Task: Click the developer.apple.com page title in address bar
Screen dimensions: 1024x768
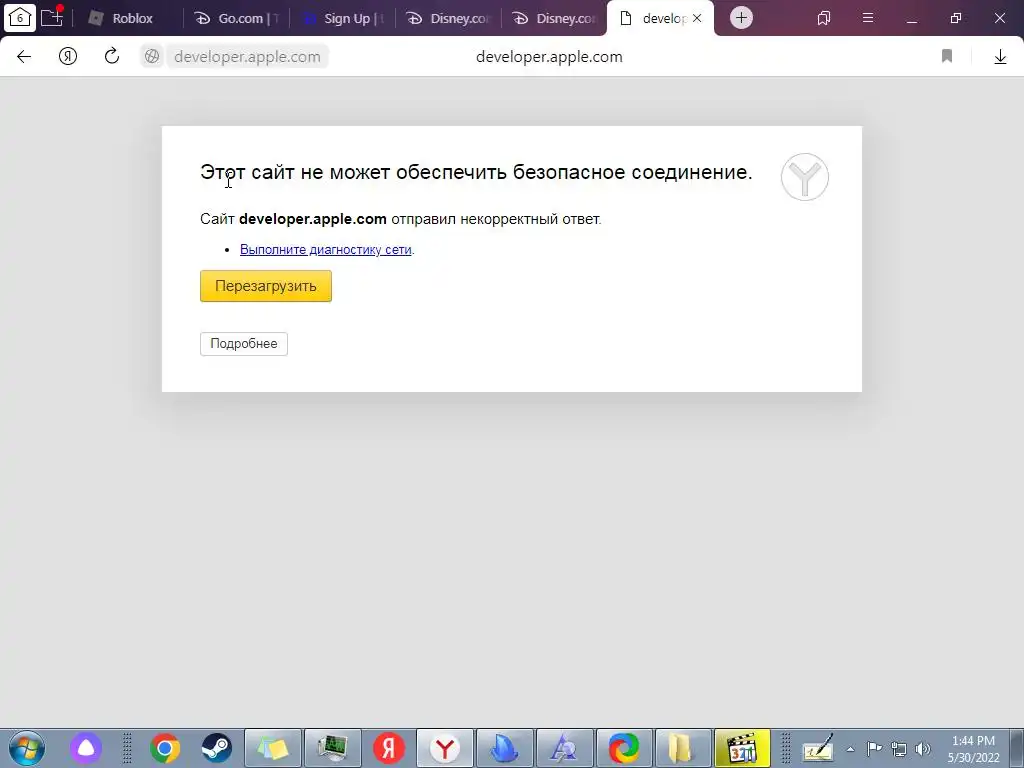Action: [549, 57]
